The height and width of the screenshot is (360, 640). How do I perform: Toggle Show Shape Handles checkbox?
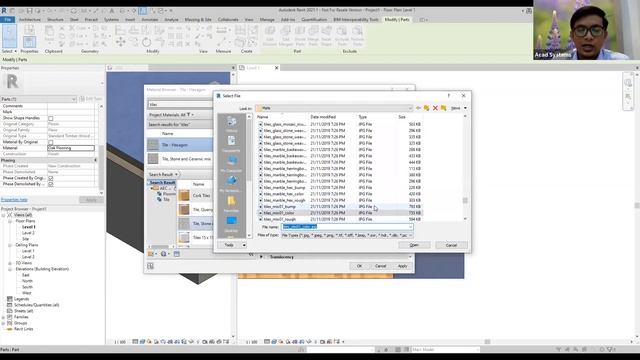51,118
